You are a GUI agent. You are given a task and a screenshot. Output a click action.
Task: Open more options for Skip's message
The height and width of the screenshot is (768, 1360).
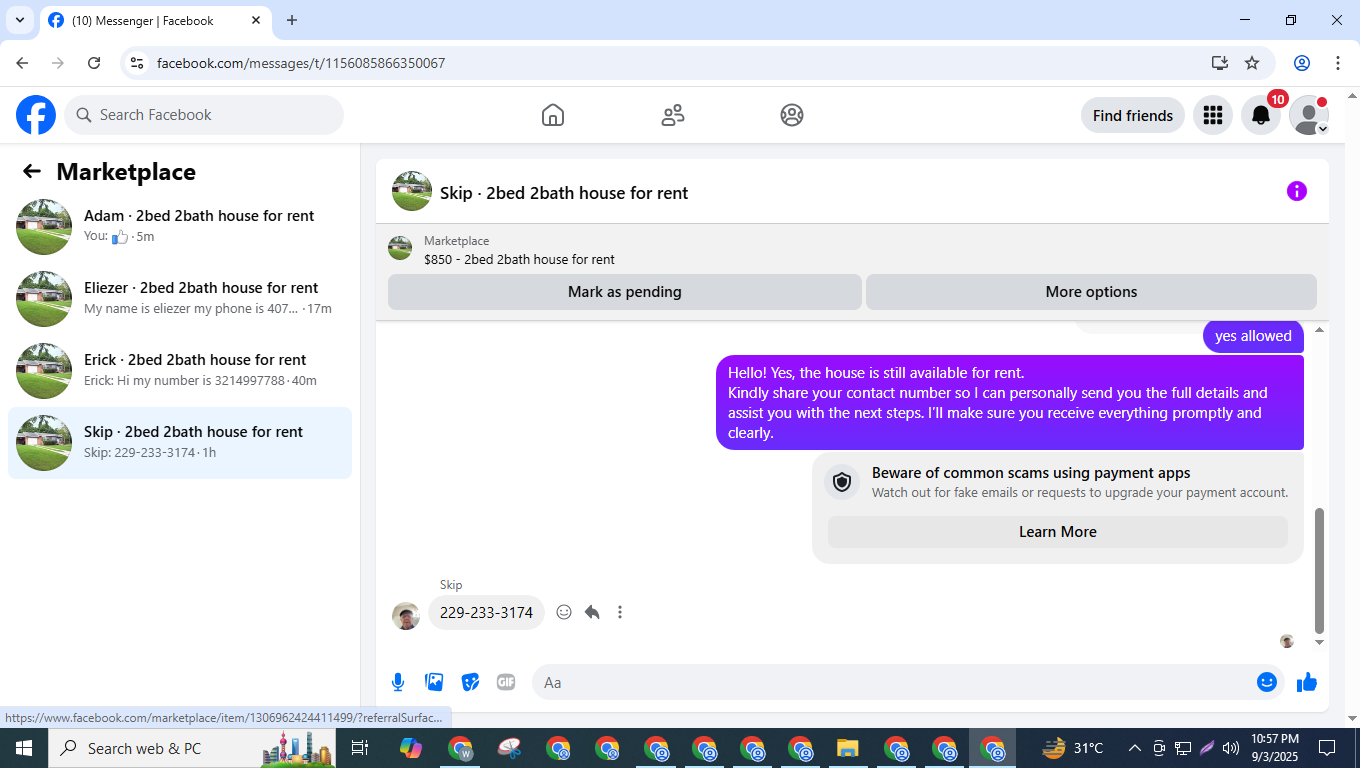(620, 612)
